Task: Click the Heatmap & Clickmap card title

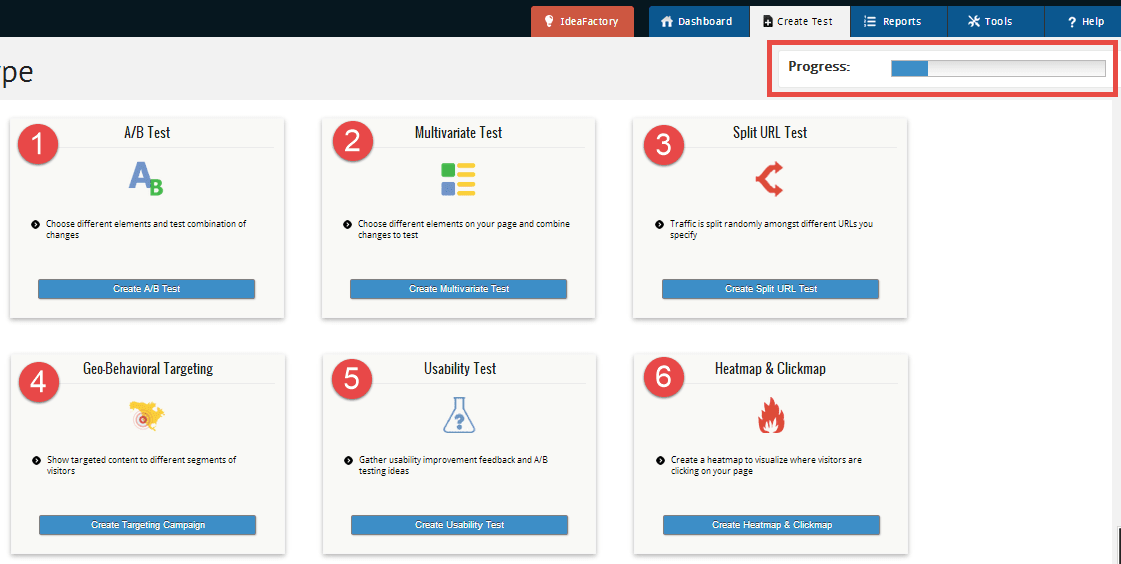Action: click(x=771, y=369)
